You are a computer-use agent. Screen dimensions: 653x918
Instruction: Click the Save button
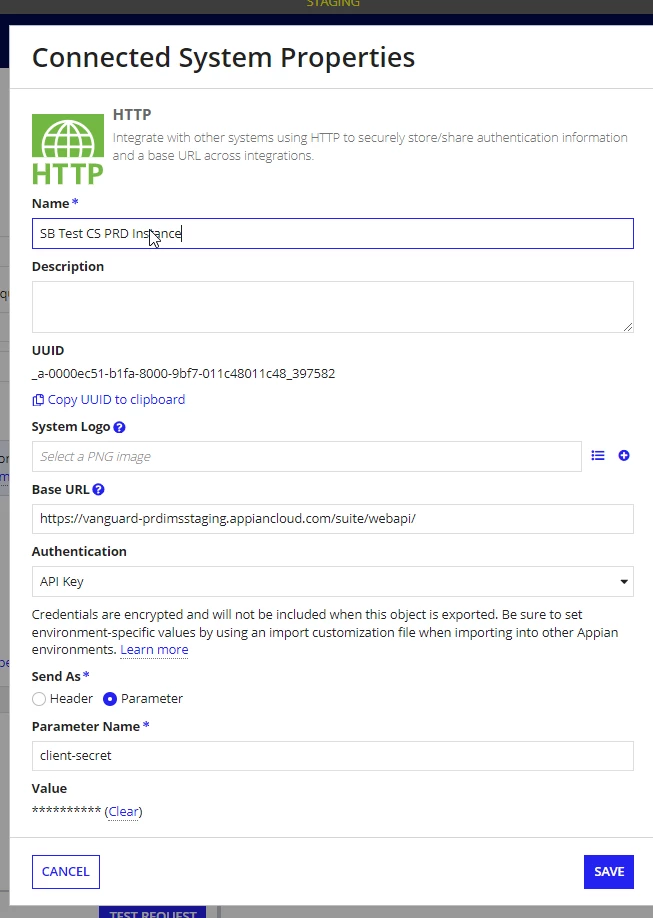(x=608, y=872)
